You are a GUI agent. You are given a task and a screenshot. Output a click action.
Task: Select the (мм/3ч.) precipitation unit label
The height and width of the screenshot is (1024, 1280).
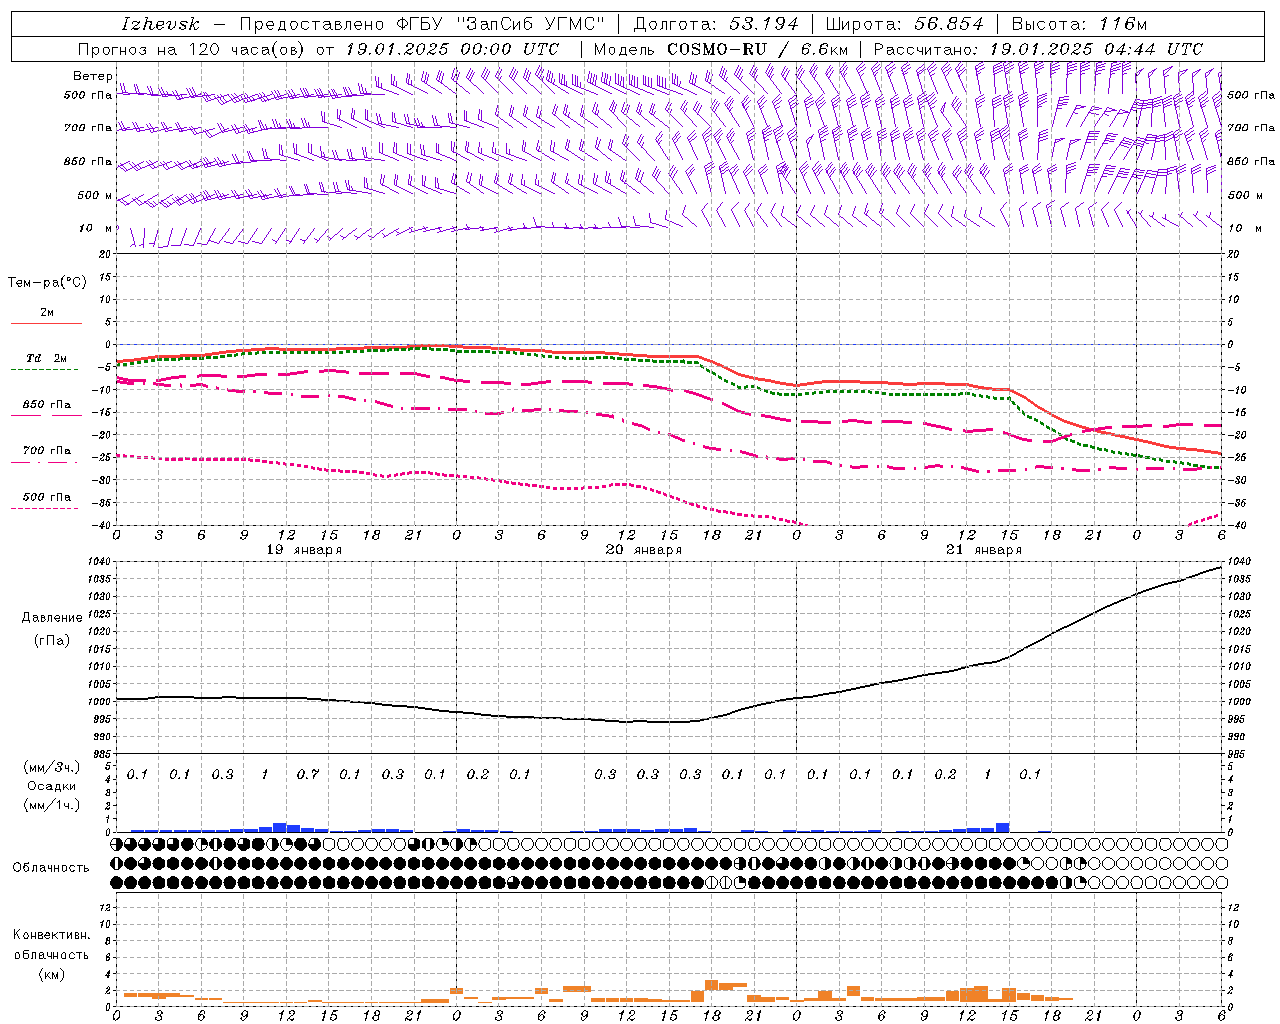click(52, 767)
